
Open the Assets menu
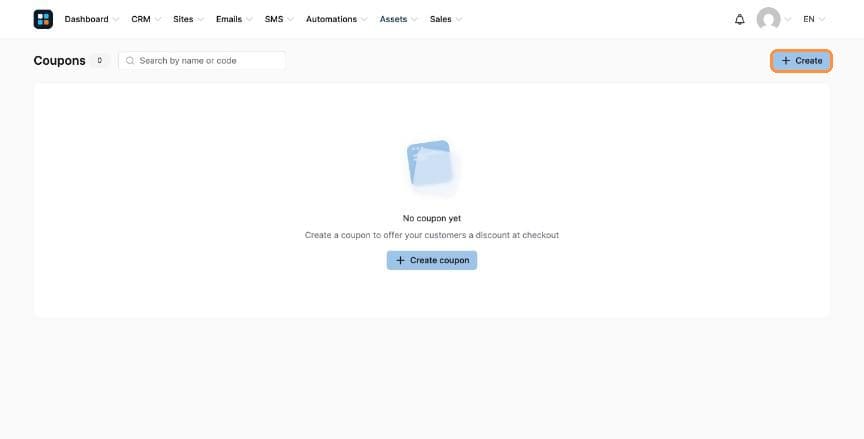[x=393, y=19]
